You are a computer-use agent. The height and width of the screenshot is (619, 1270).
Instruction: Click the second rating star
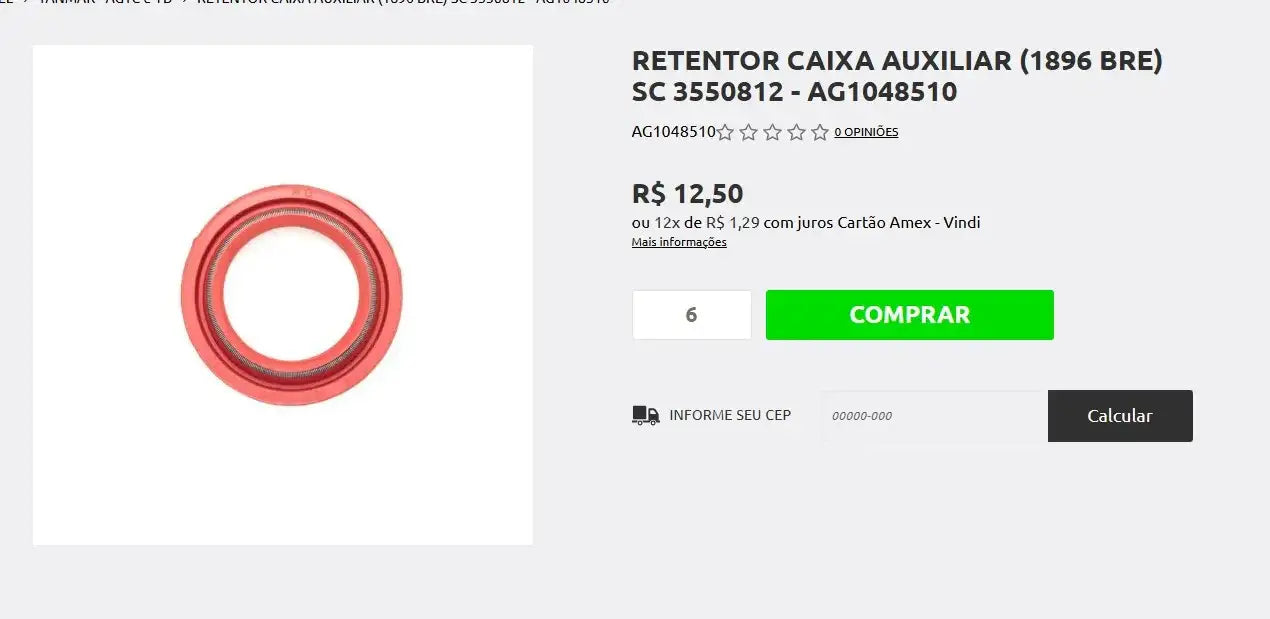pyautogui.click(x=749, y=132)
